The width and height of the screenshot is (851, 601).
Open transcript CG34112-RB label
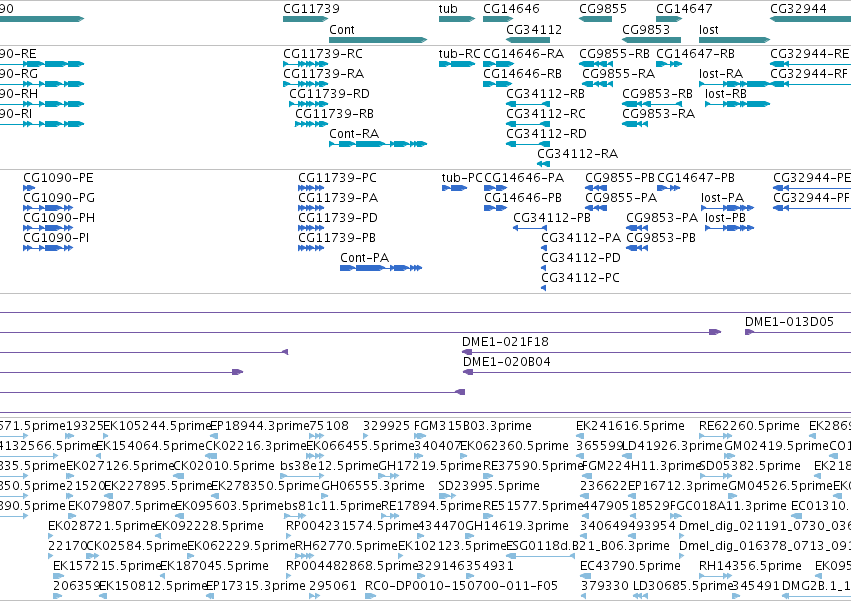point(545,94)
